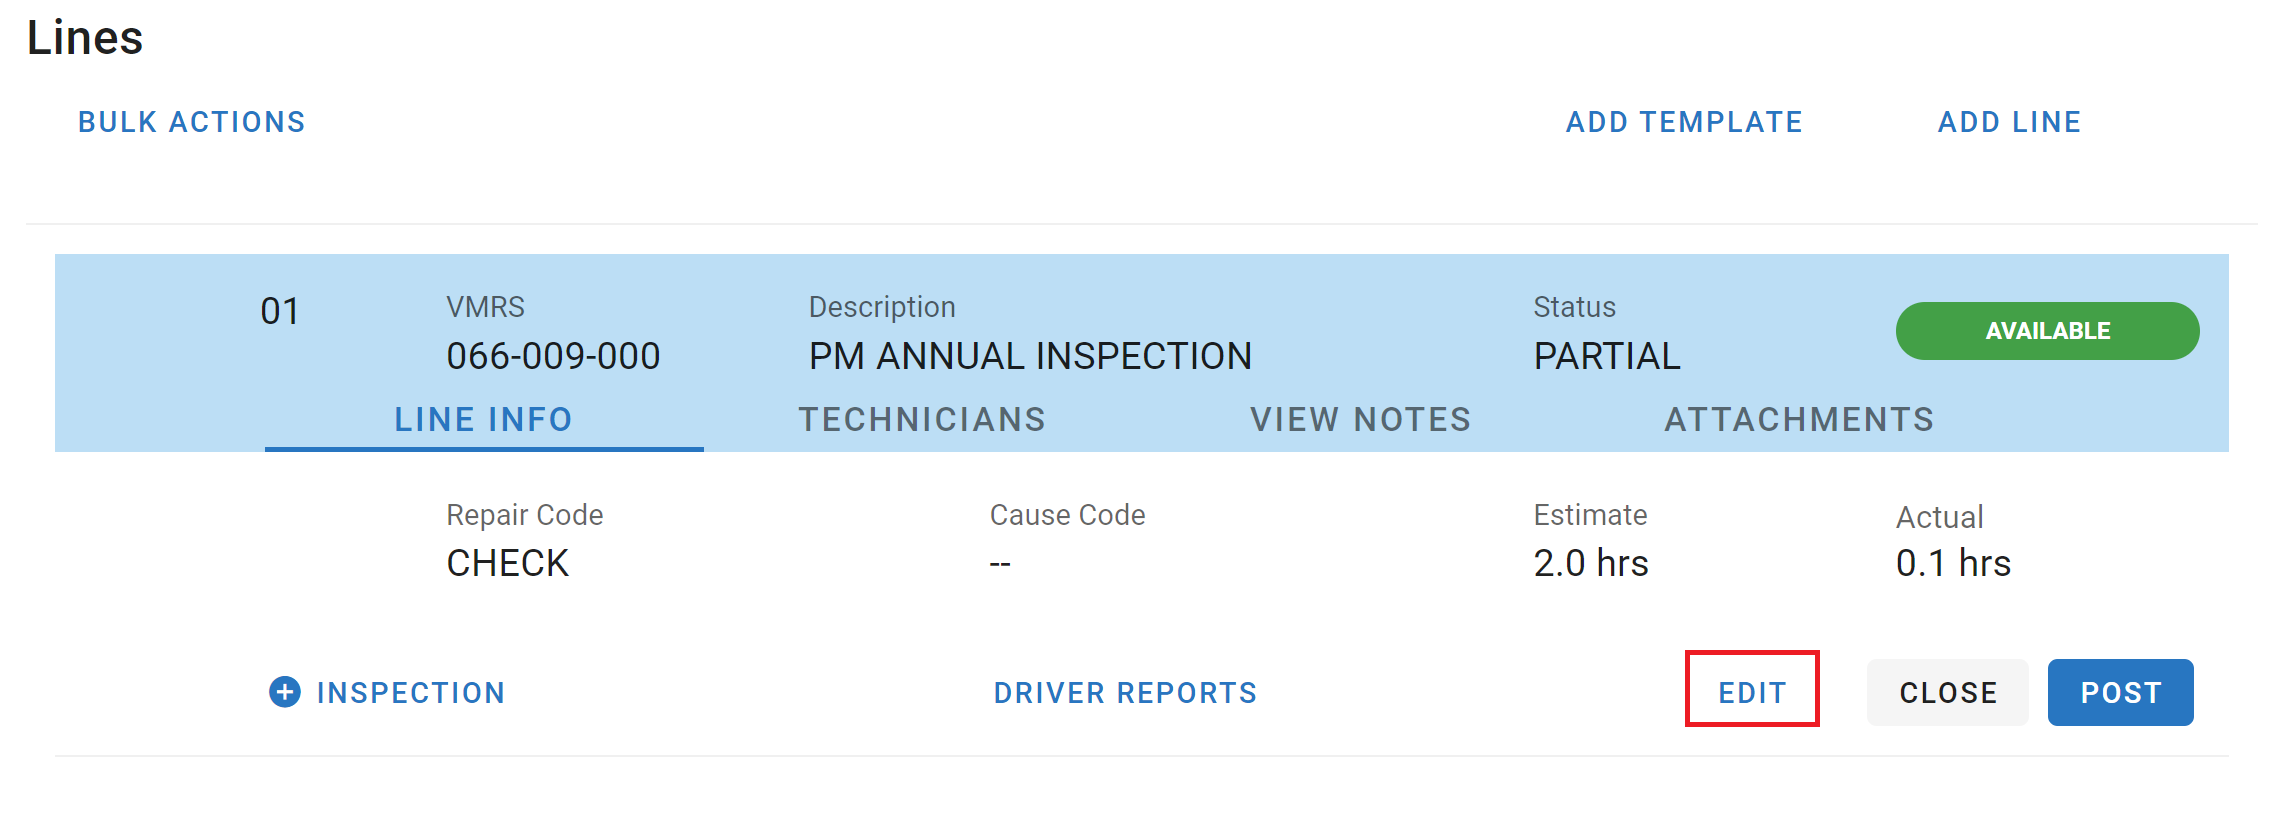Open Driver Reports link
Image resolution: width=2283 pixels, height=828 pixels.
1125,693
